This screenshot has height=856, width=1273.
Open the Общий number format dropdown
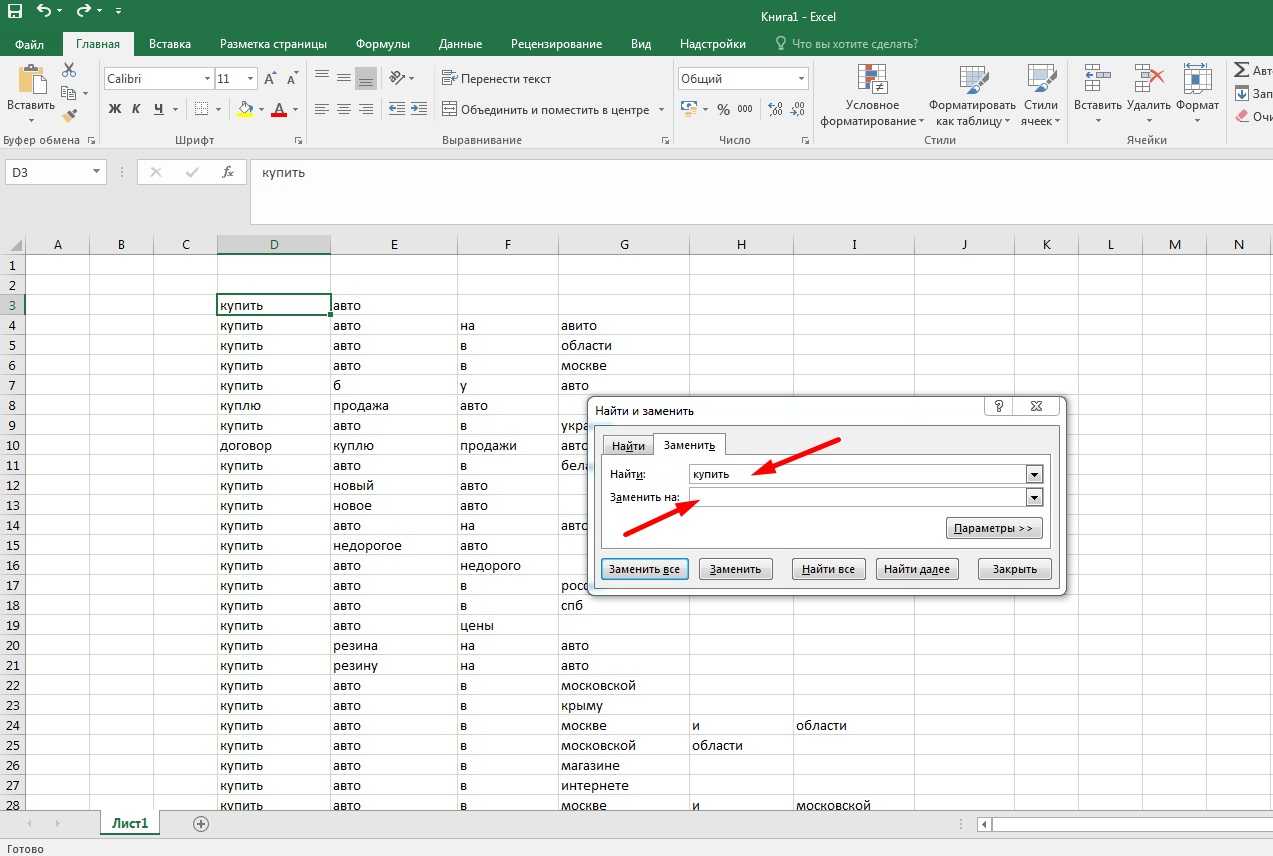coord(801,79)
